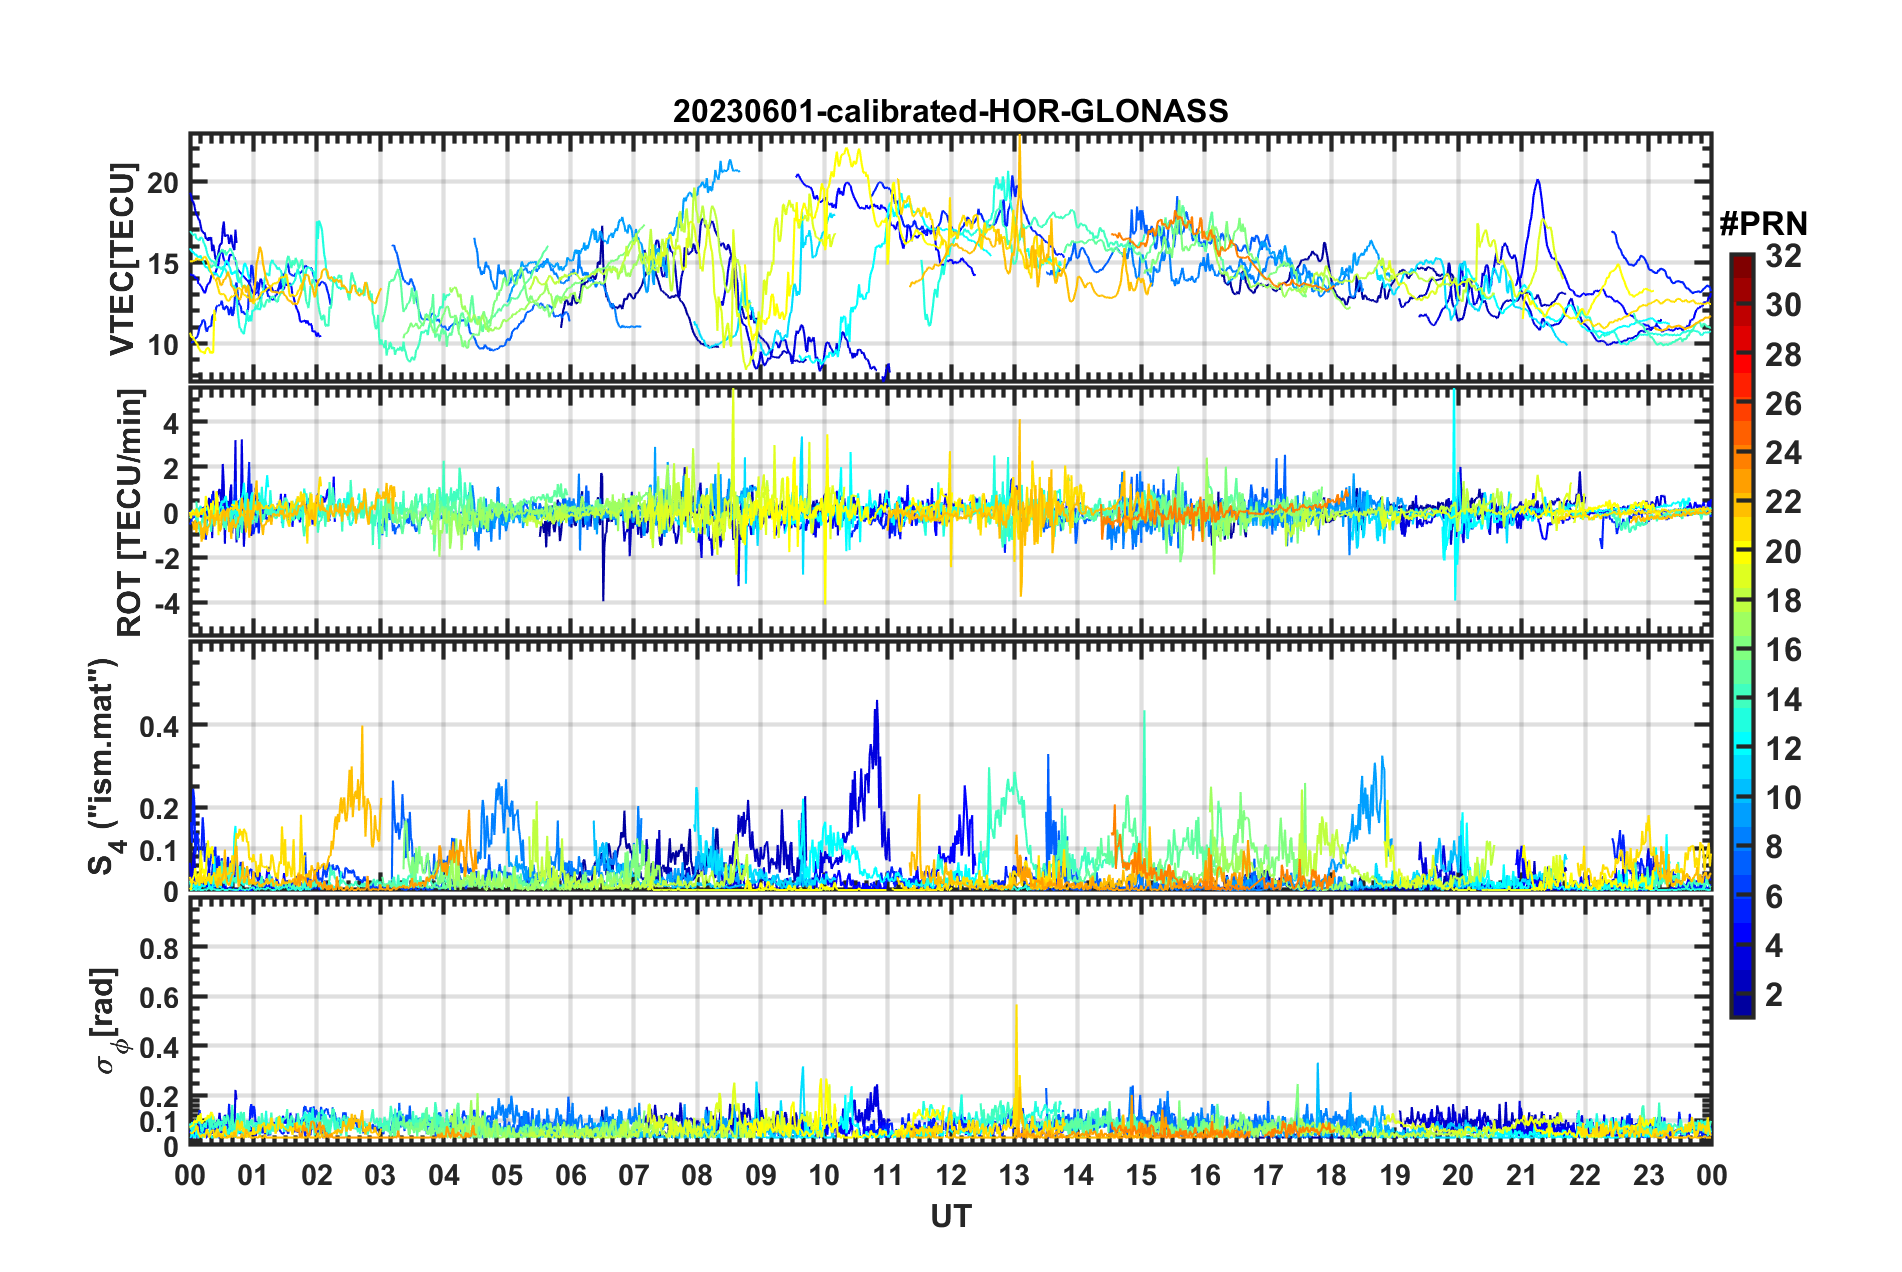
Task: Select the 13 hour tick label
Action: click(1014, 1174)
